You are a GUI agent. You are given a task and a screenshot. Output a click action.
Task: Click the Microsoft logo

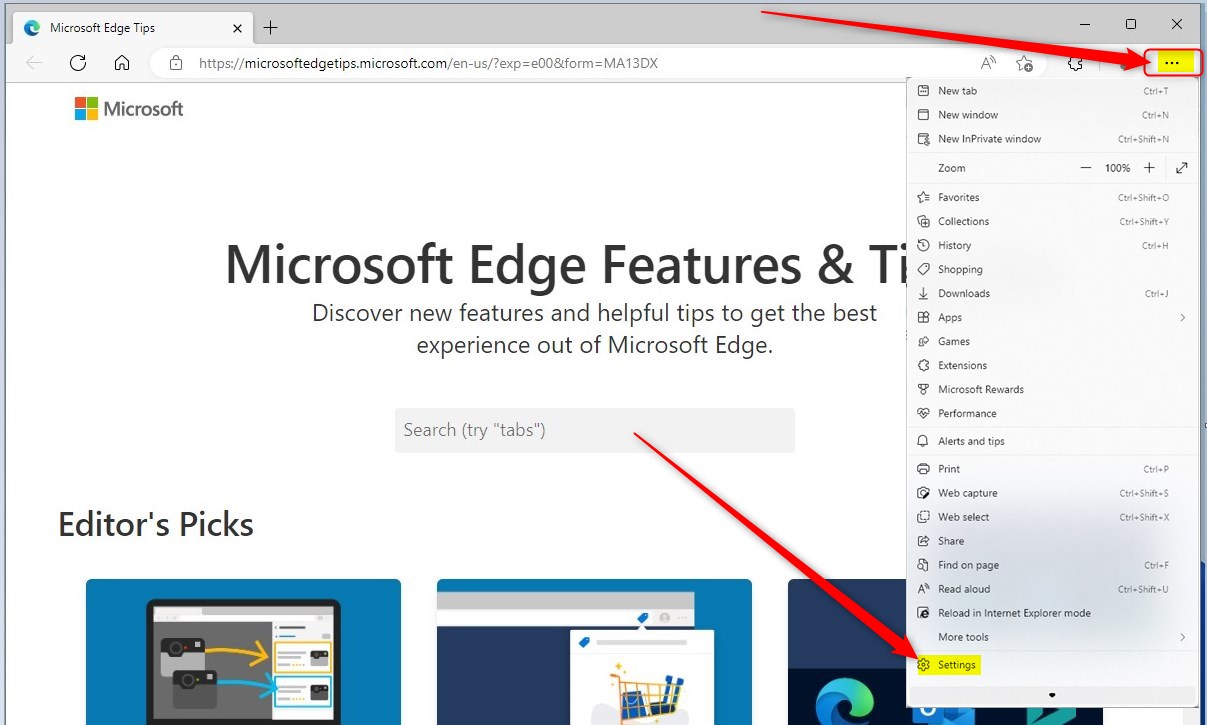128,108
